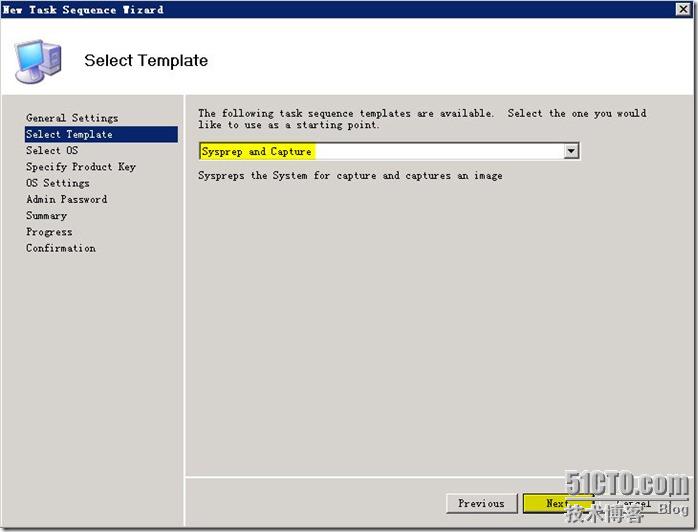Click the Cancel button

pos(633,504)
